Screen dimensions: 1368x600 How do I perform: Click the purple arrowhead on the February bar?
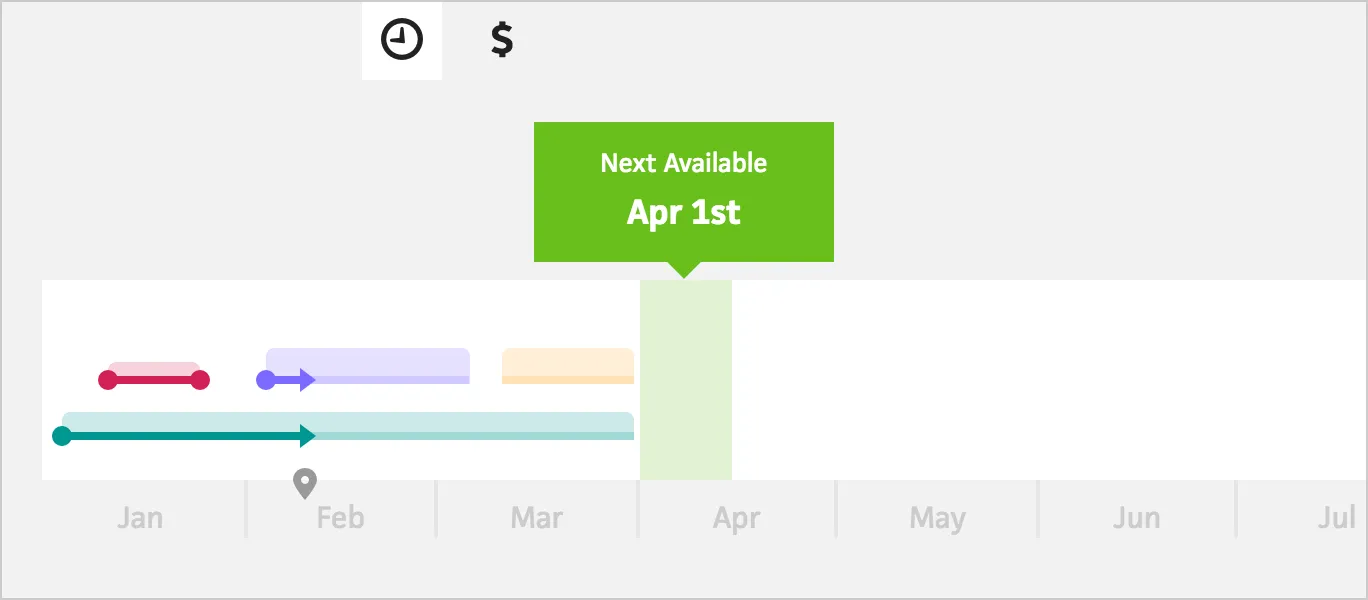(306, 379)
